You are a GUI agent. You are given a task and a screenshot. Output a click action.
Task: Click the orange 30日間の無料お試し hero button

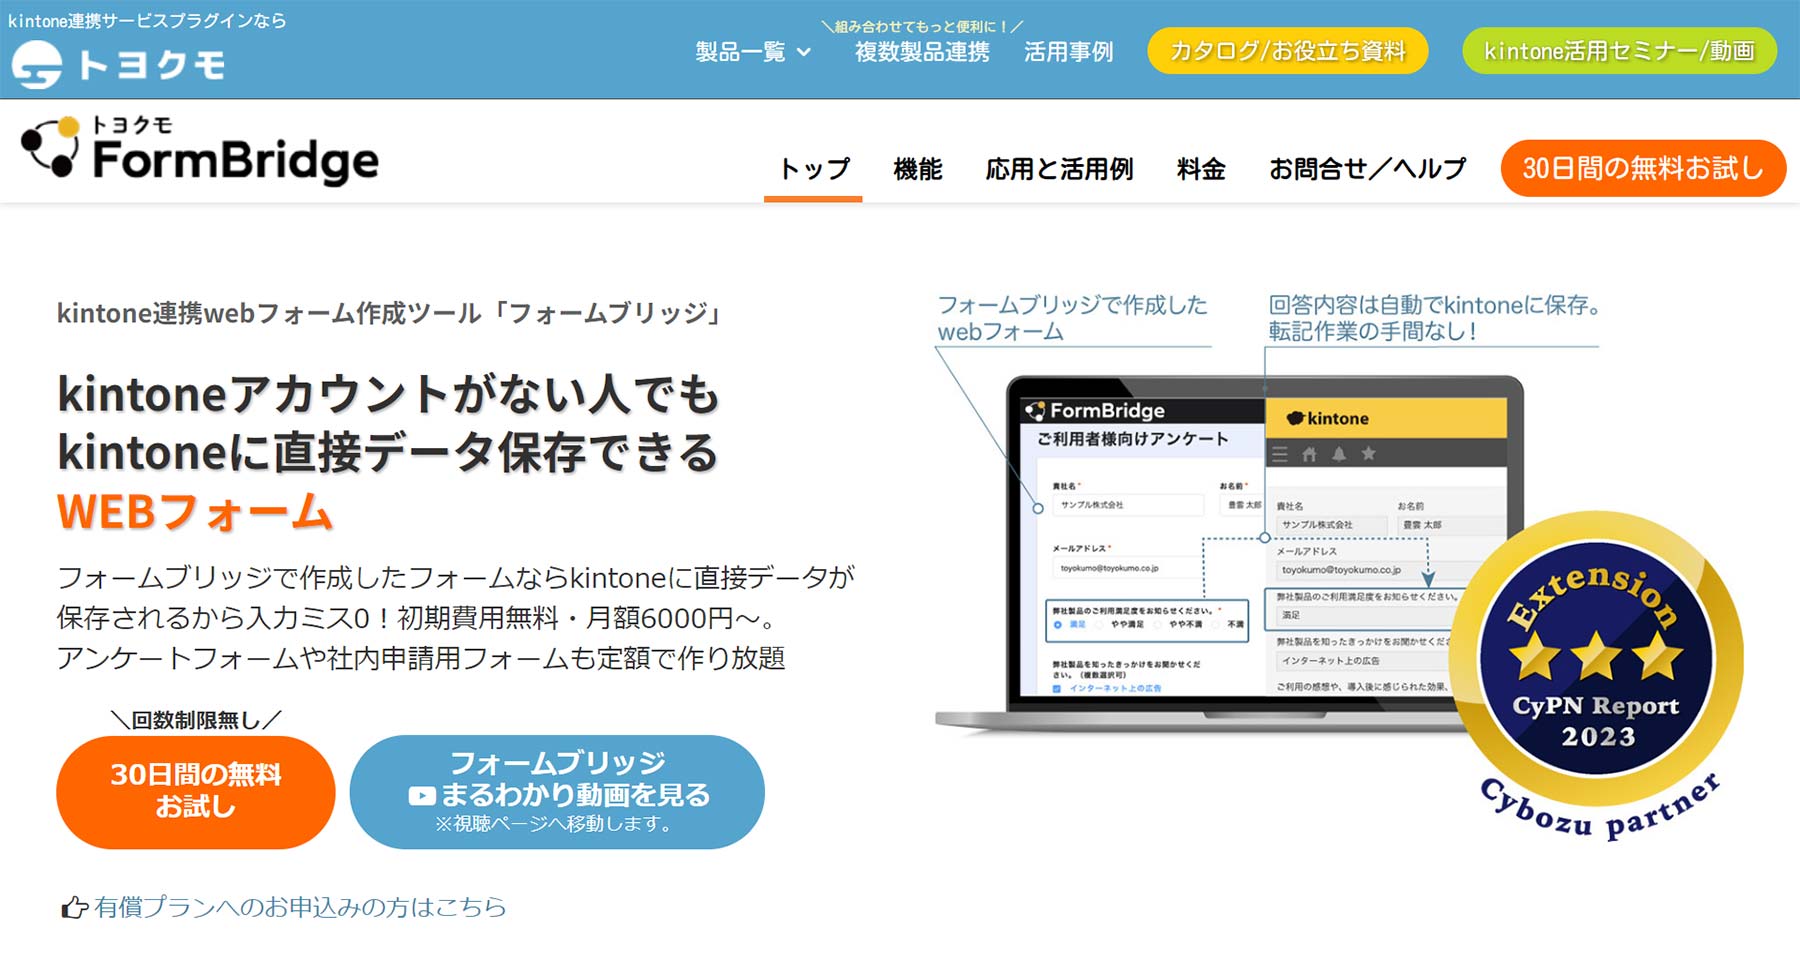pyautogui.click(x=196, y=792)
